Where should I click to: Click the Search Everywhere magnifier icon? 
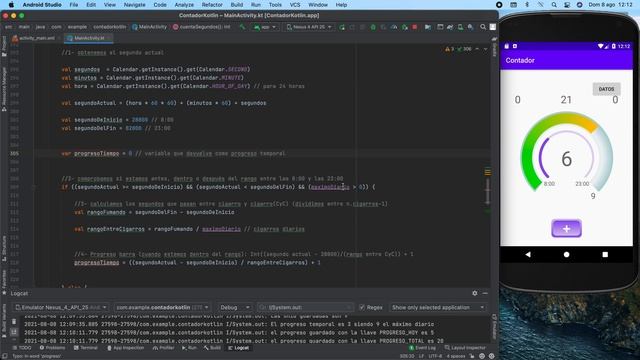[x=483, y=27]
